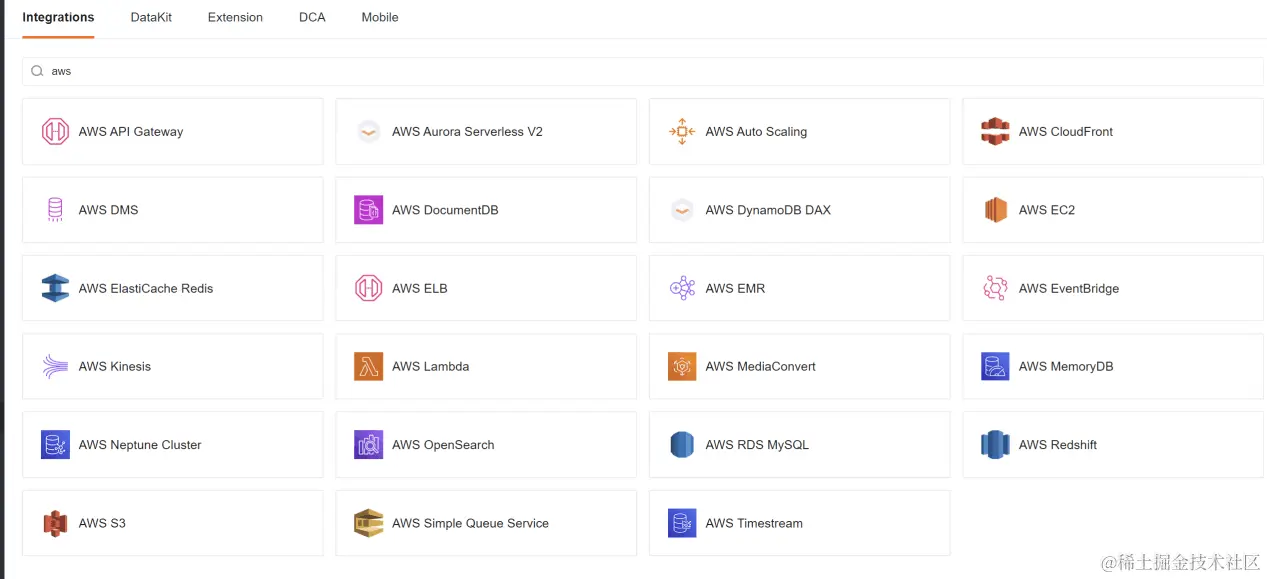
Task: Open the 'AWS ElastiCache Redis' label
Action: point(146,288)
